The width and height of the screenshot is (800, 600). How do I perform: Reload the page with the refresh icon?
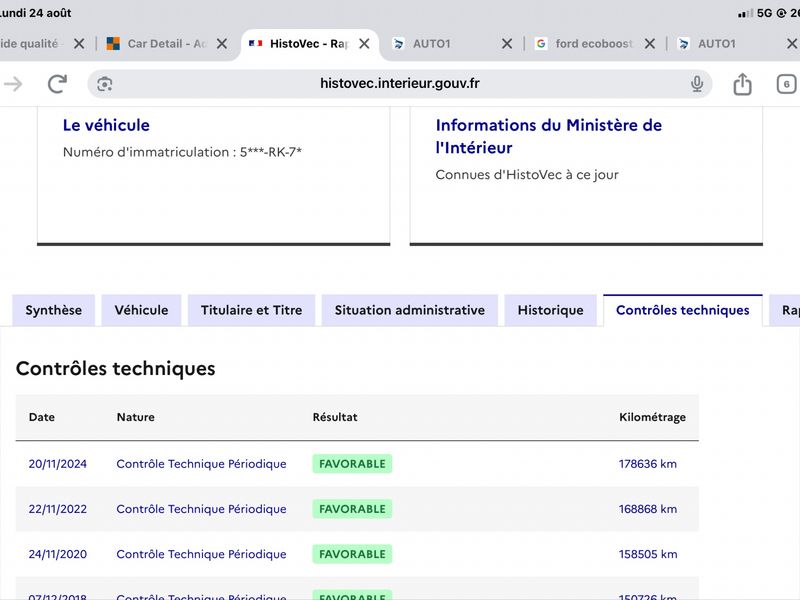(57, 84)
